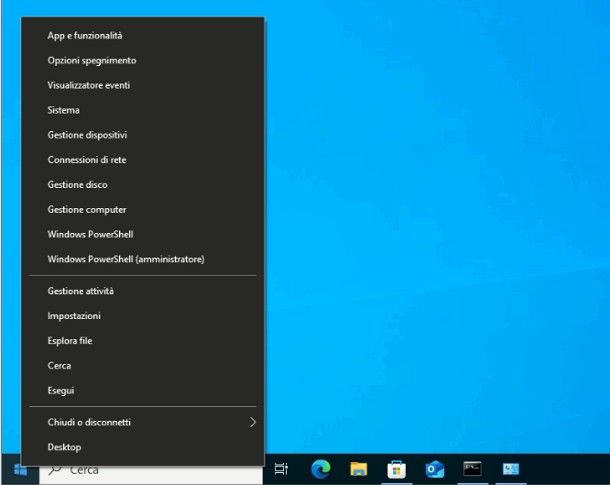Open Esplora file menu entry
The width and height of the screenshot is (610, 485).
[143, 341]
